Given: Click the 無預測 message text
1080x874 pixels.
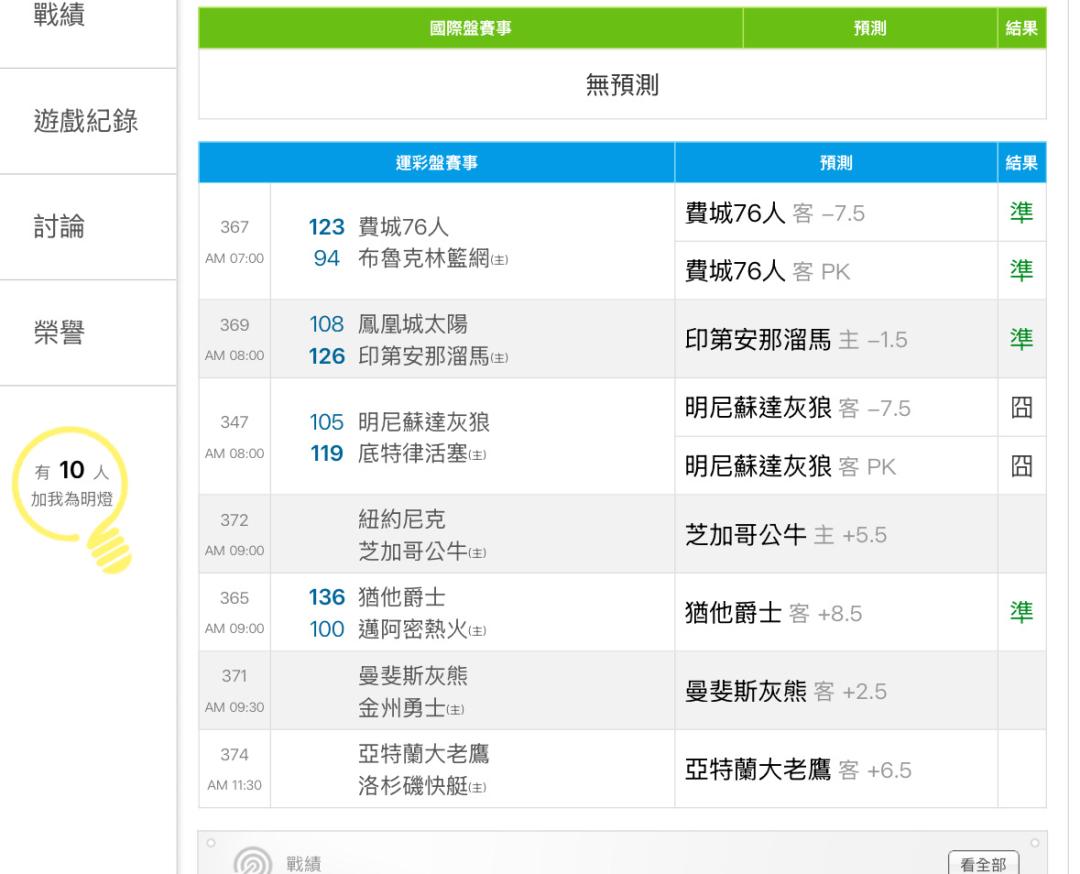Looking at the screenshot, I should coord(622,85).
